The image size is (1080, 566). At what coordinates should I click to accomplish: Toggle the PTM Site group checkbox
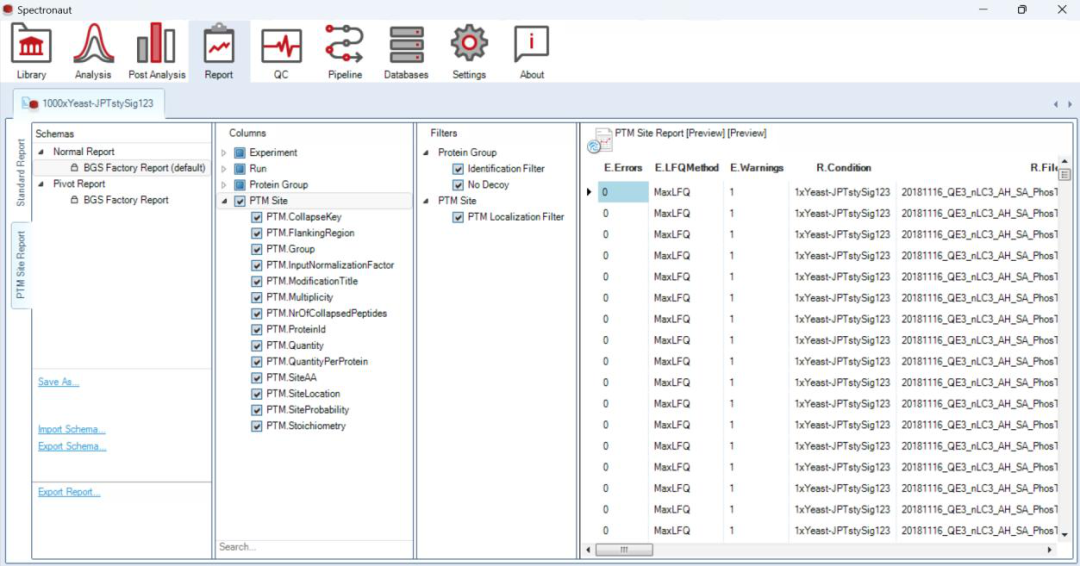click(x=240, y=201)
